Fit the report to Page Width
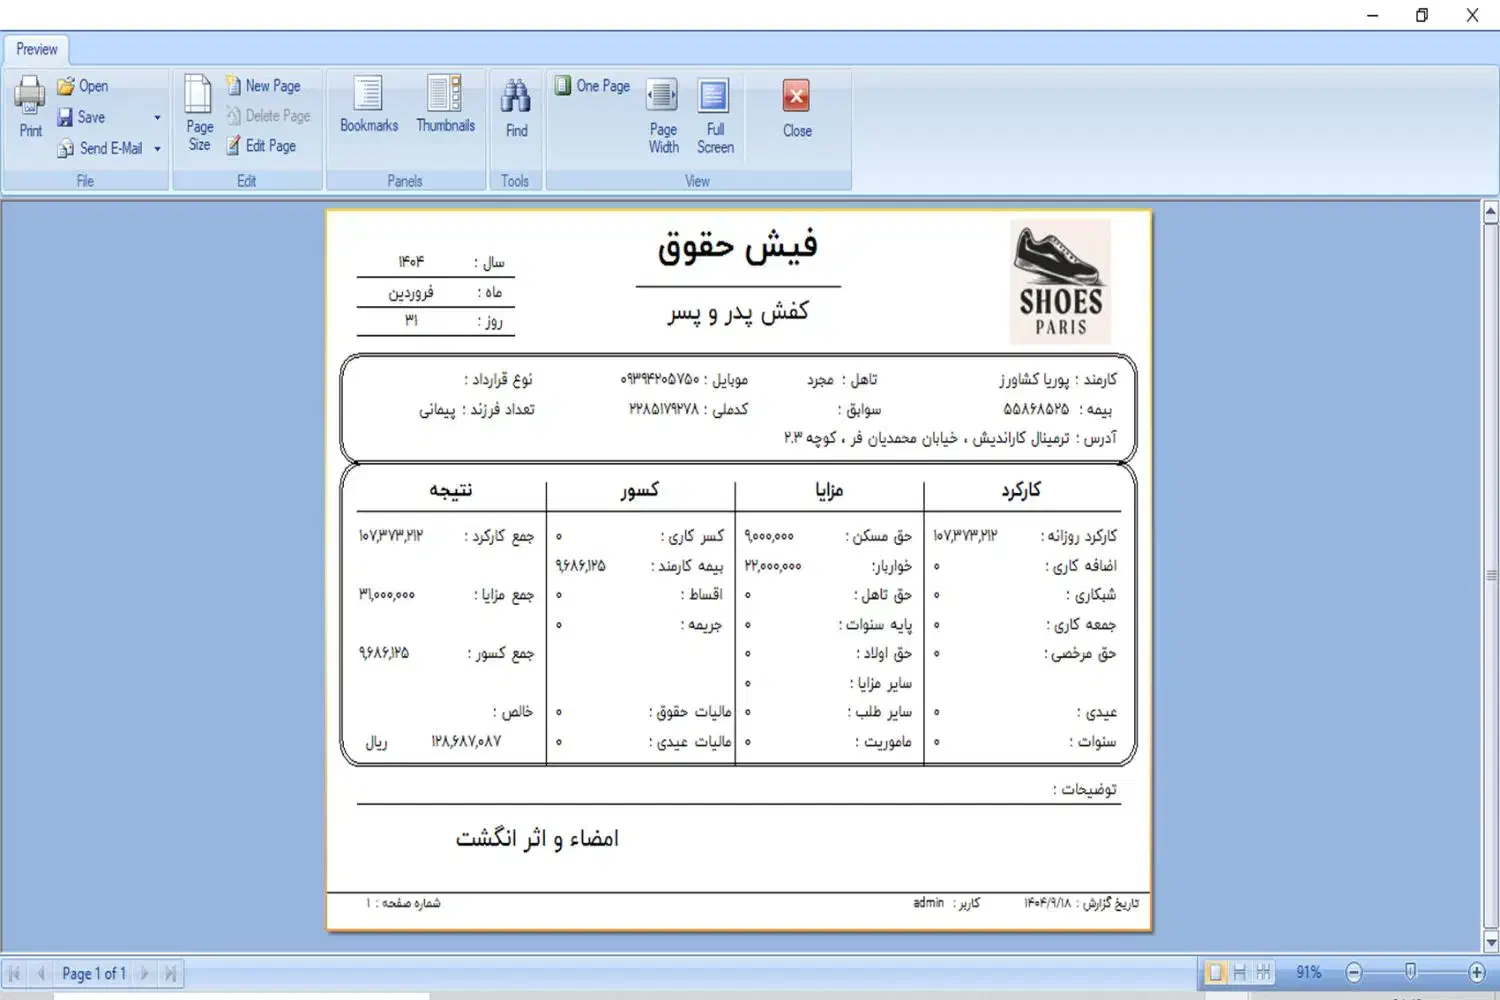 (663, 115)
